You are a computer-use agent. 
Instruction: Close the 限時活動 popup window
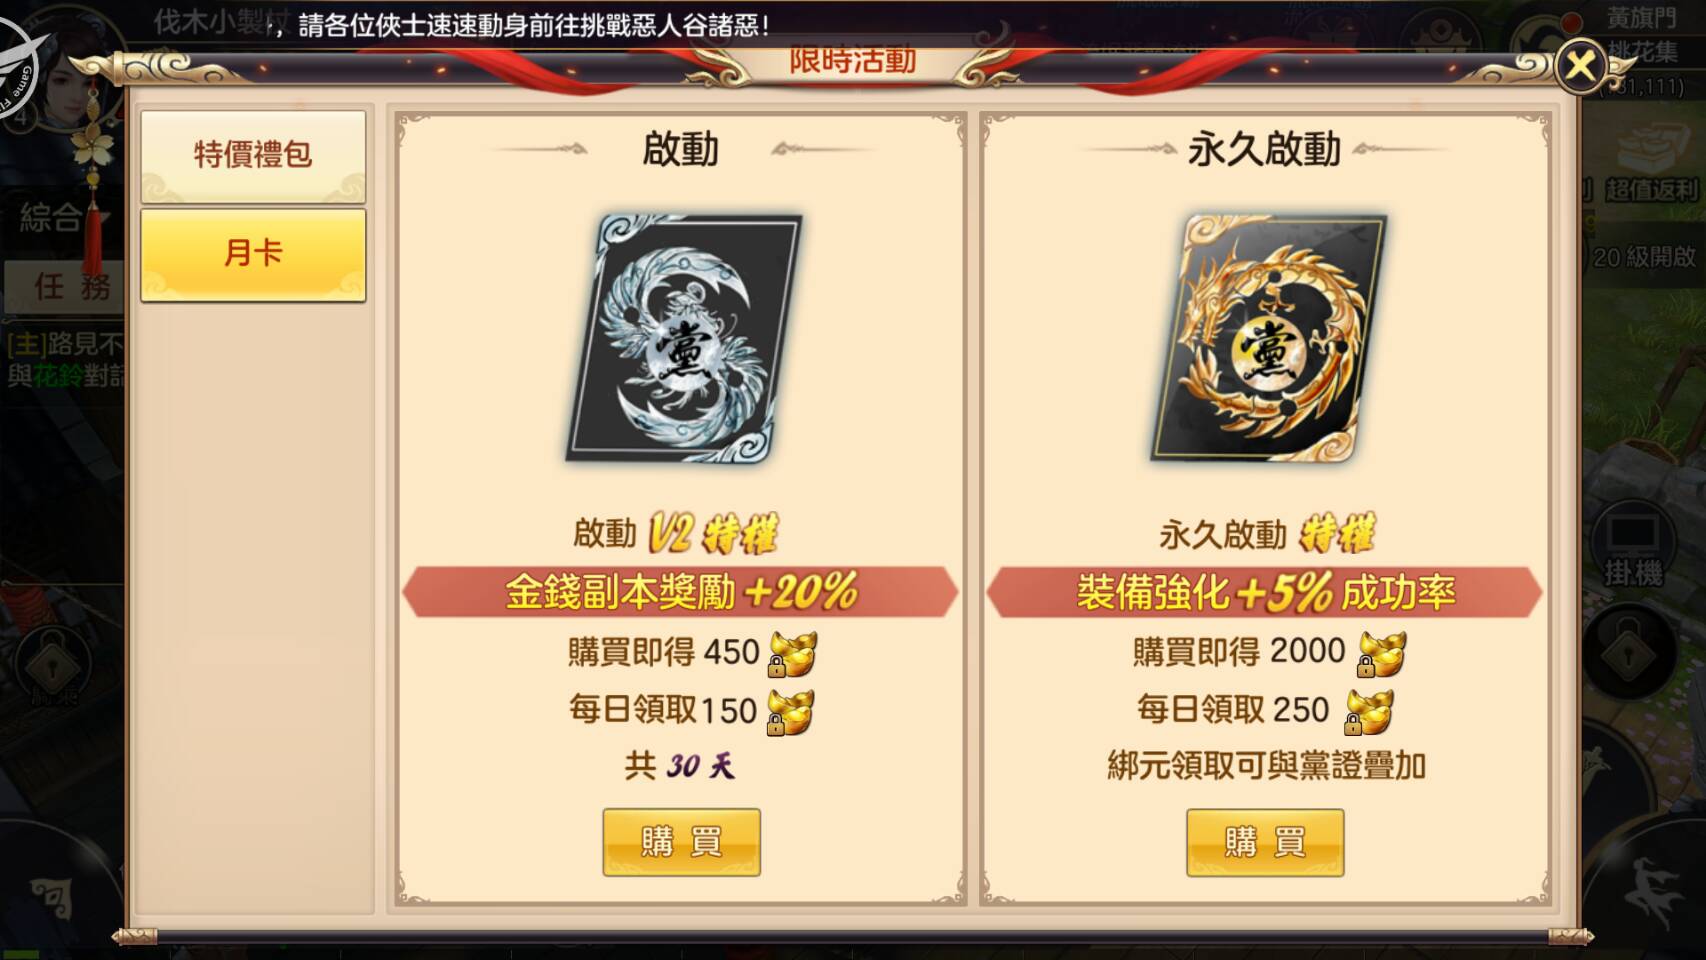[1580, 66]
